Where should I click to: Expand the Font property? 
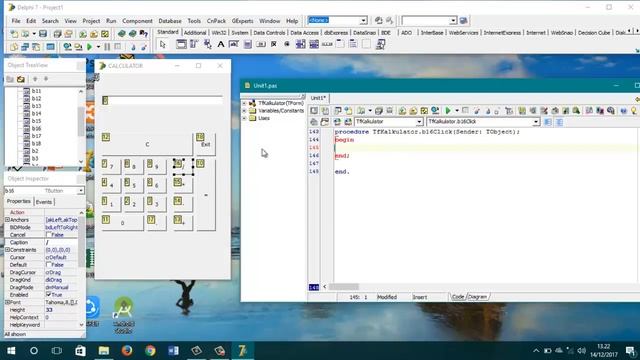tap(7, 302)
